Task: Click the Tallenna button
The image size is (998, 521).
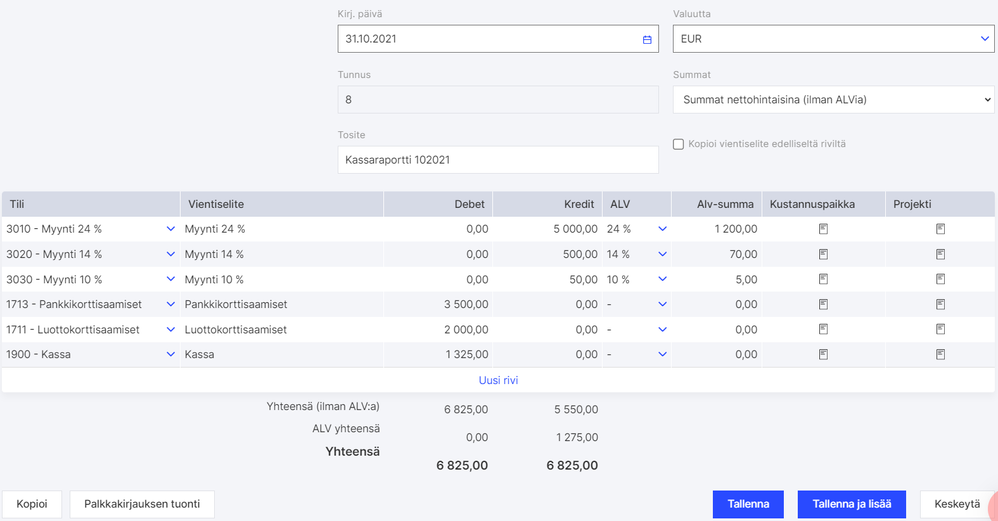Action: [x=748, y=504]
